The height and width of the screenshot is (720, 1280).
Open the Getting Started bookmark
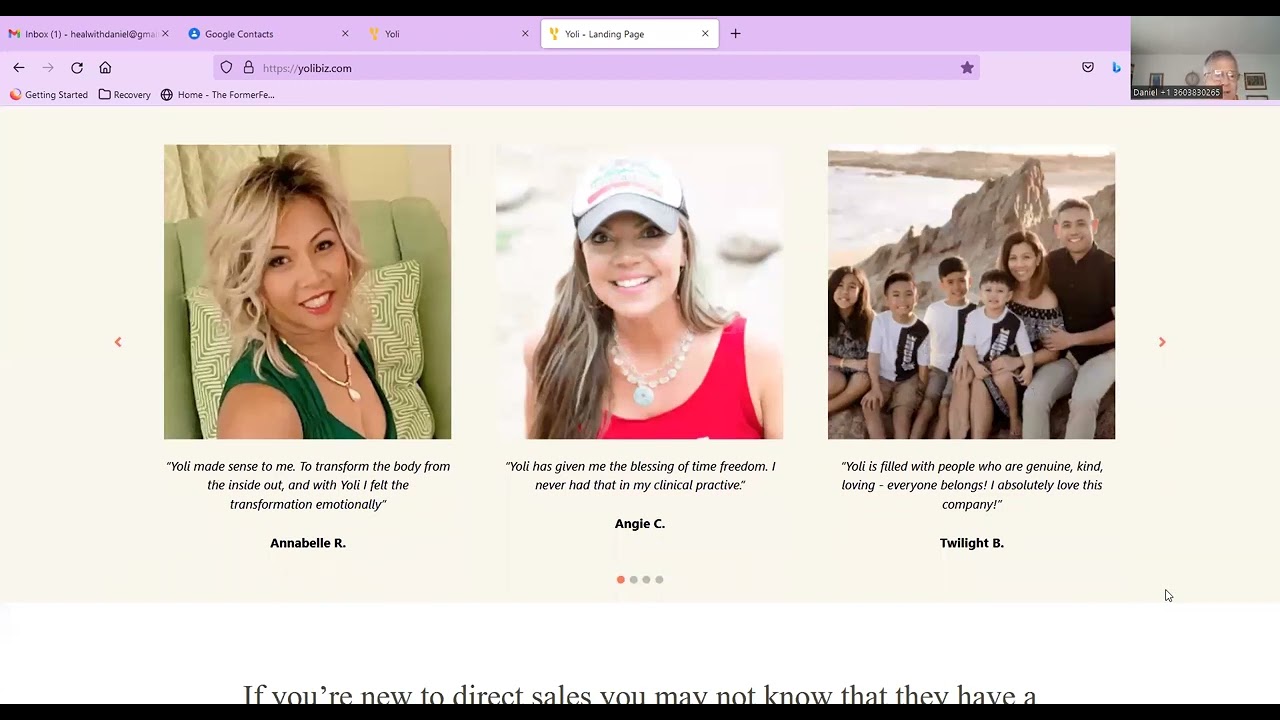tap(49, 95)
